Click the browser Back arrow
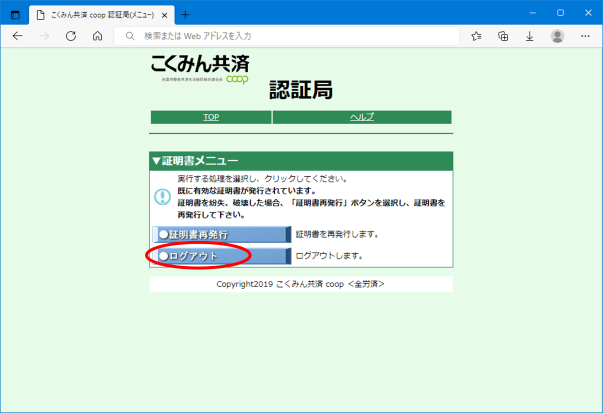This screenshot has height=413, width=603. pyautogui.click(x=18, y=36)
